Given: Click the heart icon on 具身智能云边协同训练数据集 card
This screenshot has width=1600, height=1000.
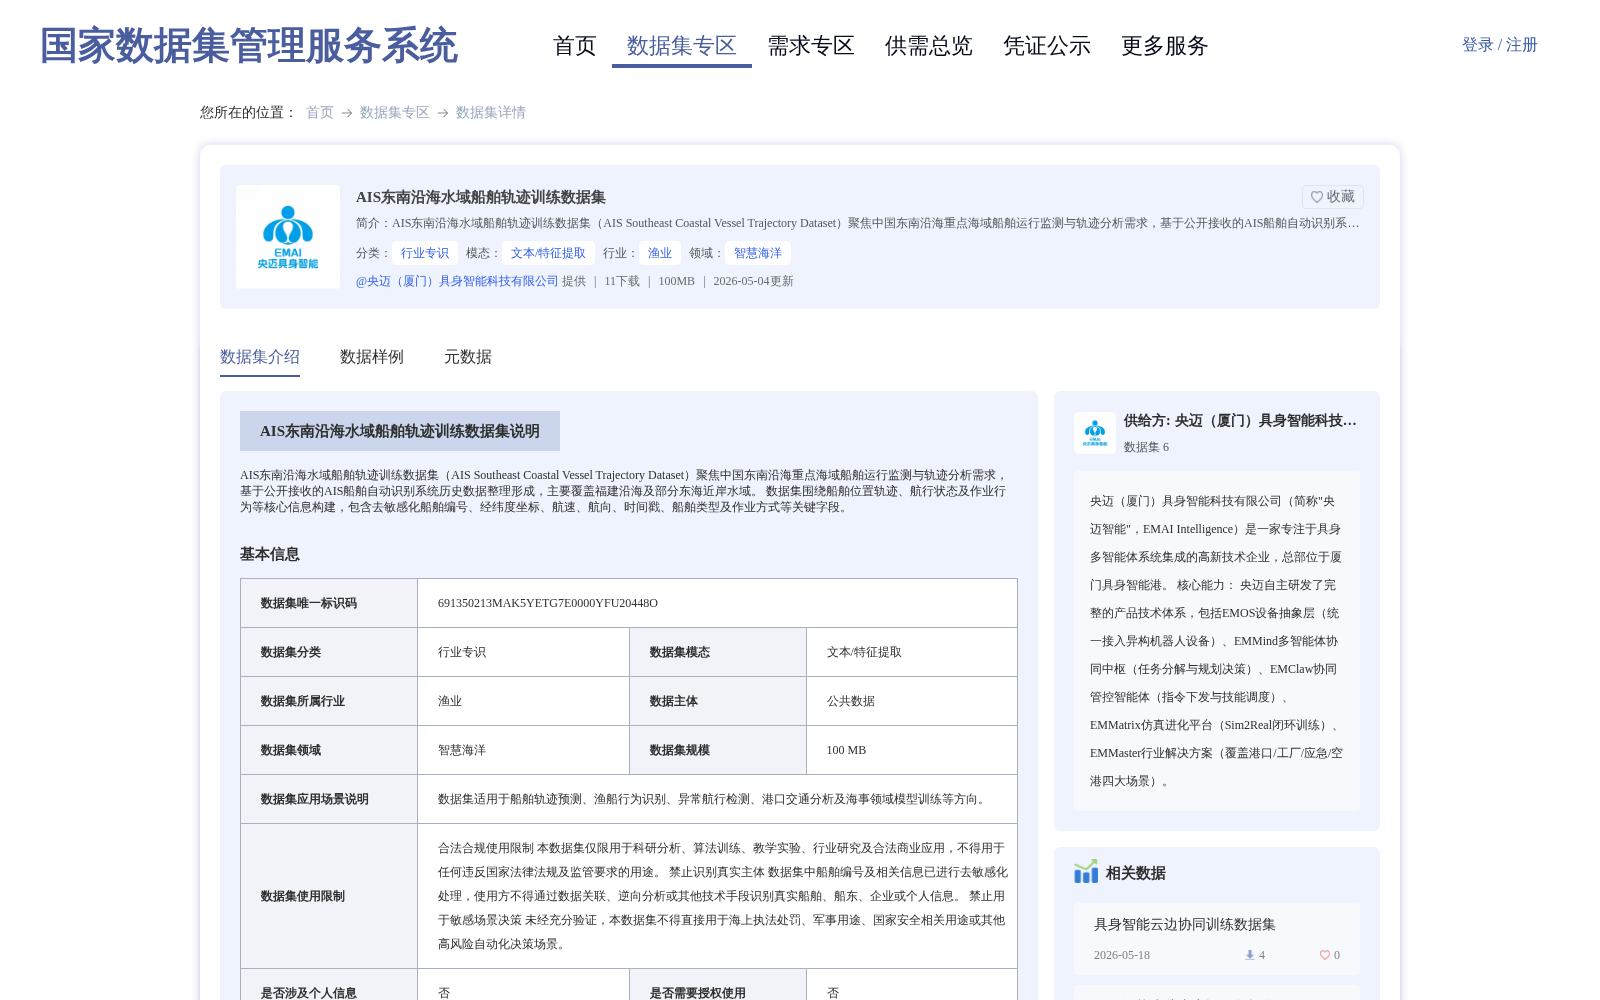Looking at the screenshot, I should coord(1325,955).
